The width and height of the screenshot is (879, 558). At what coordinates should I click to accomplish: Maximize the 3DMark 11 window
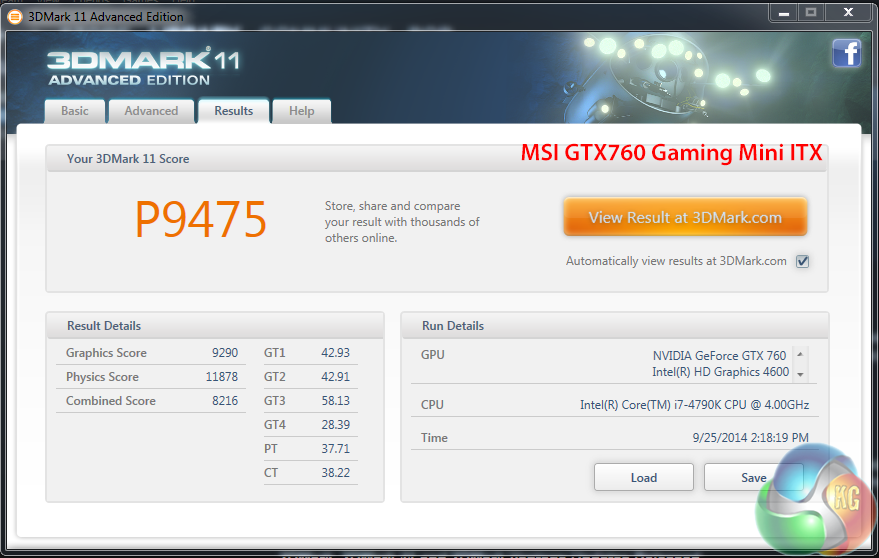811,13
